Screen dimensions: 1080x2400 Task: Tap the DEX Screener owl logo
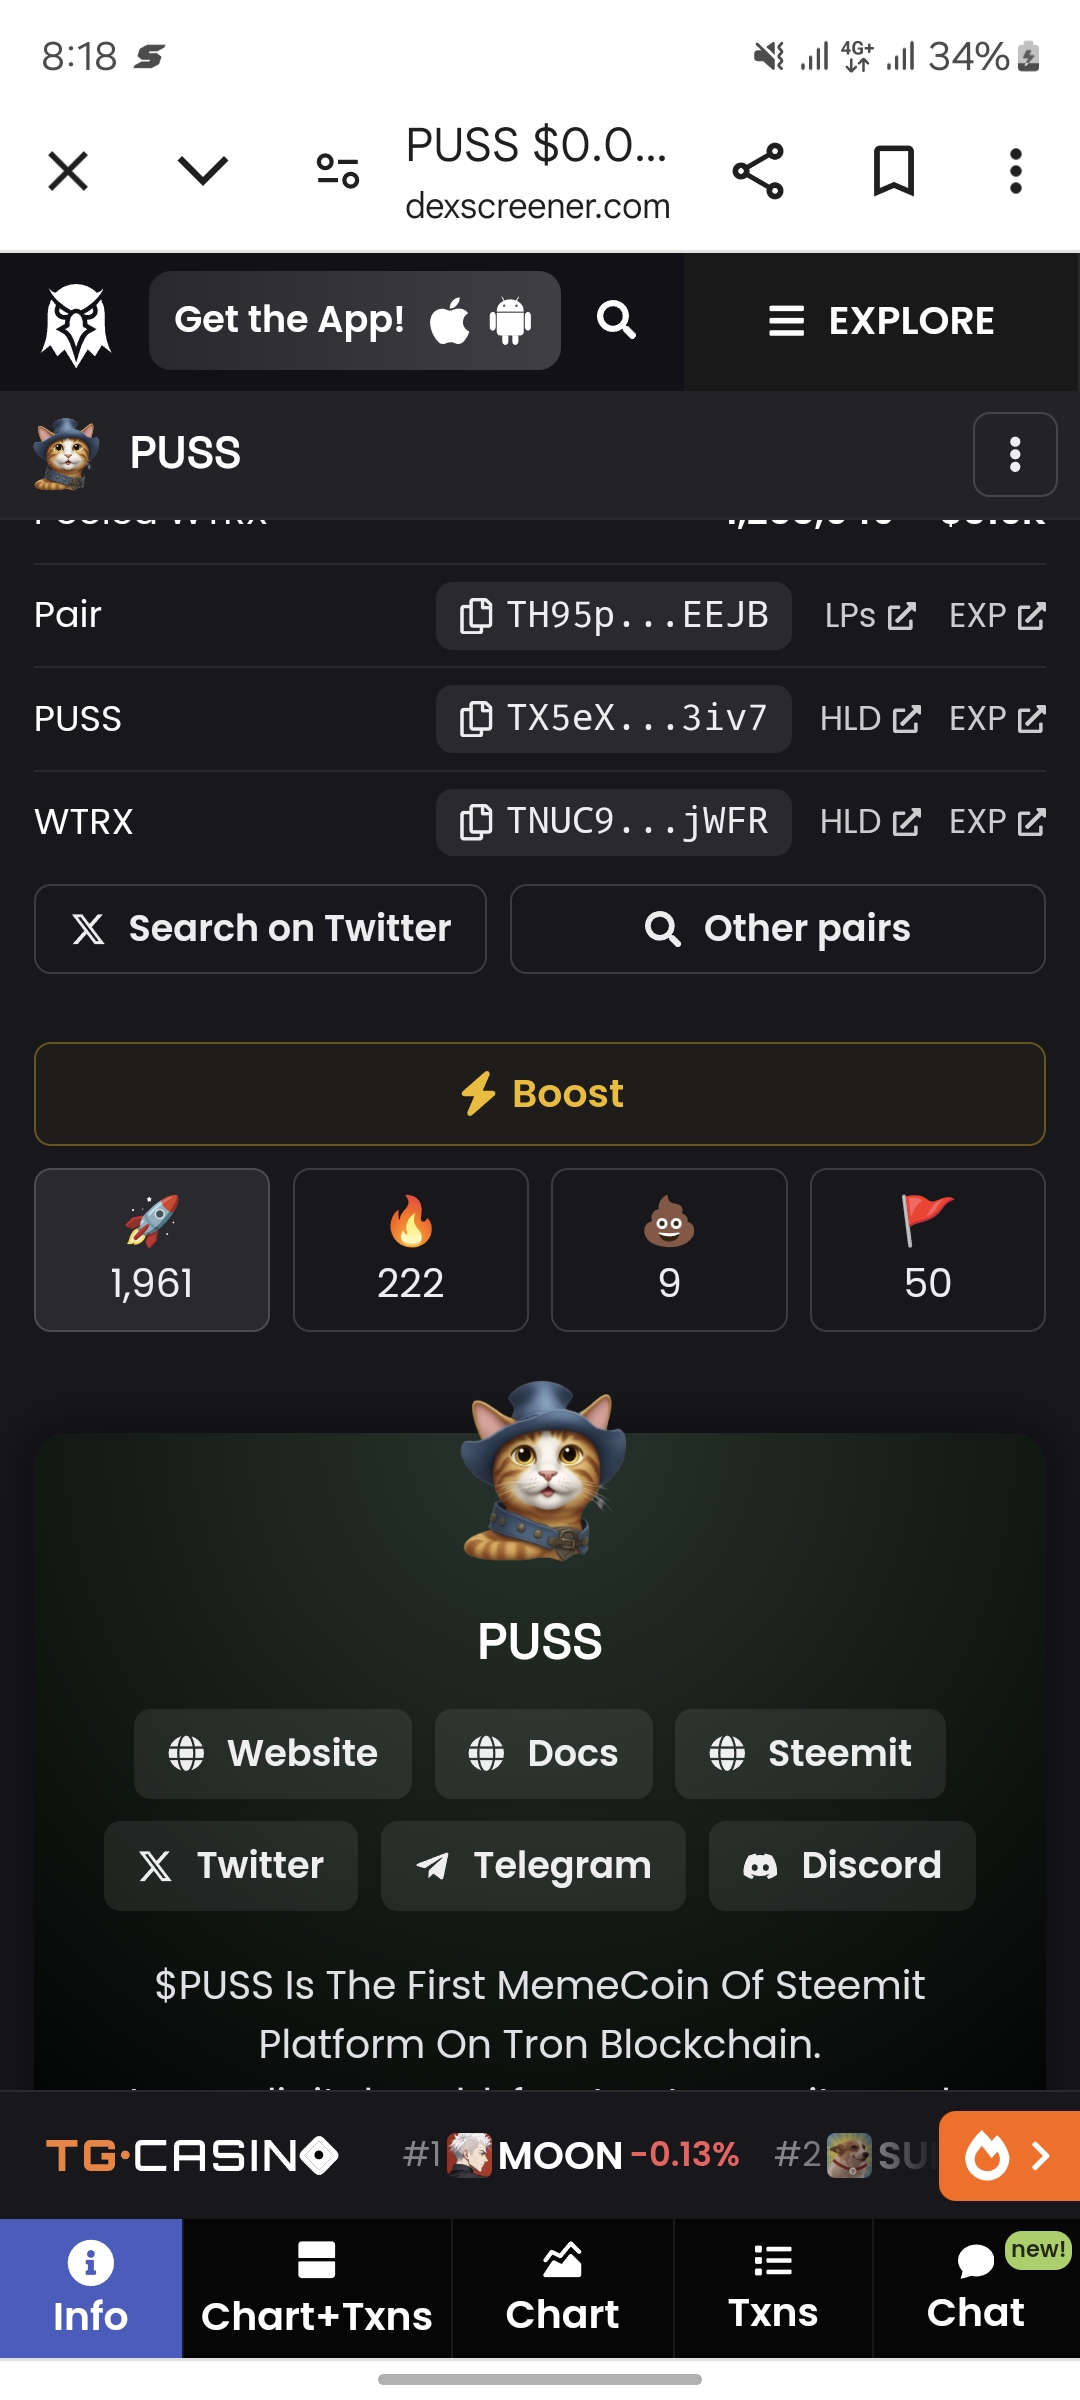coord(76,323)
